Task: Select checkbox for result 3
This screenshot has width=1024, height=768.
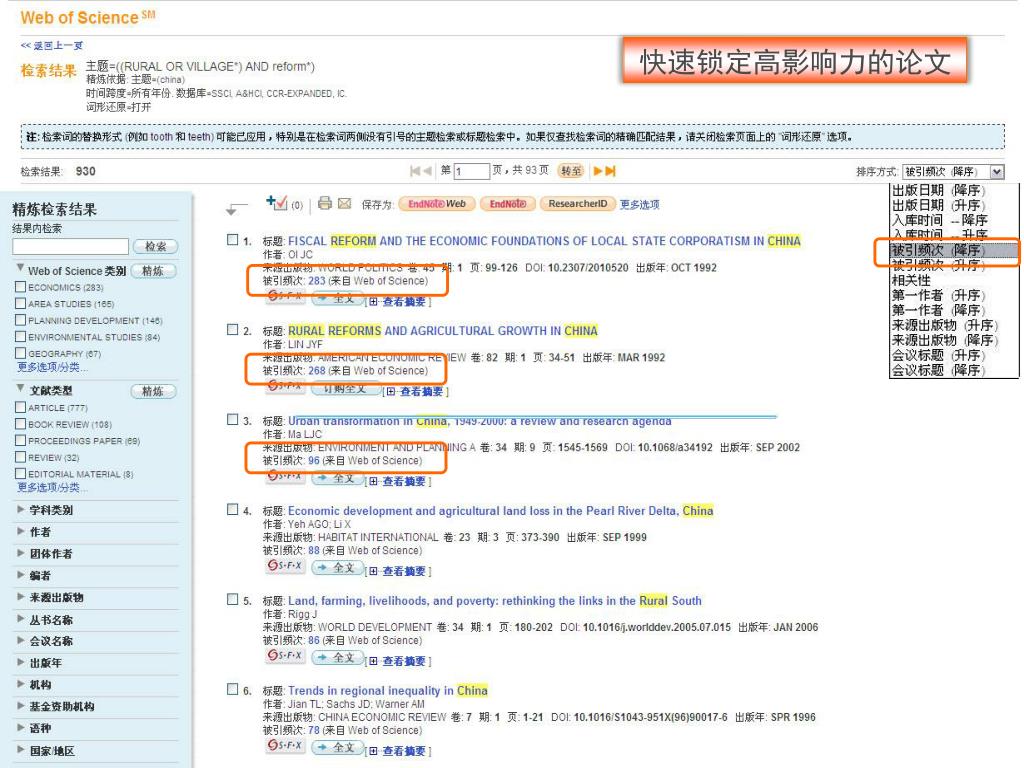Action: click(232, 419)
